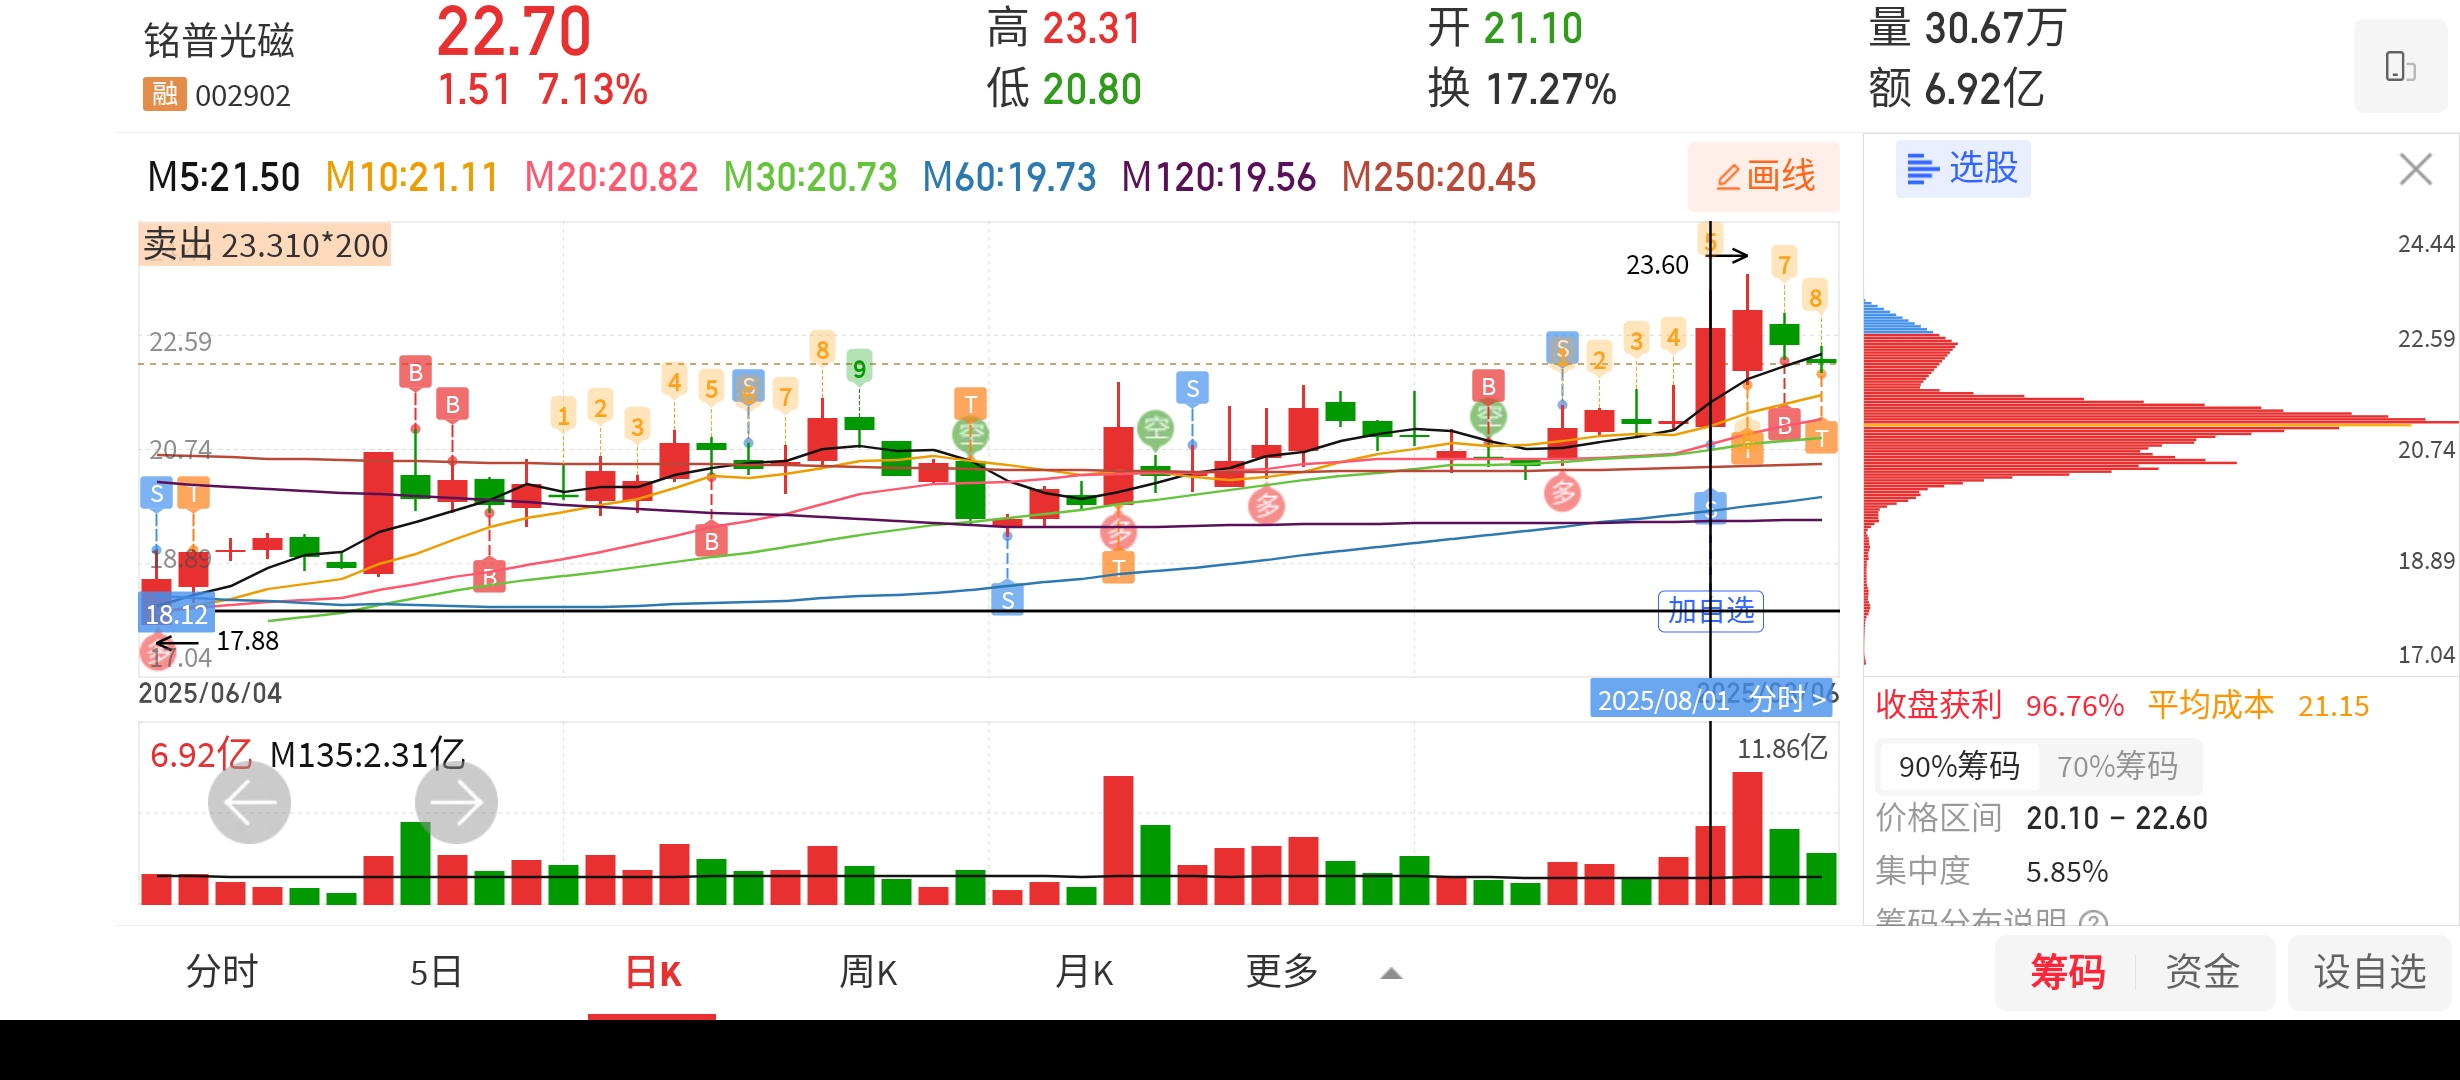Move chart left with back arrow
The width and height of the screenshot is (2460, 1080).
point(249,802)
